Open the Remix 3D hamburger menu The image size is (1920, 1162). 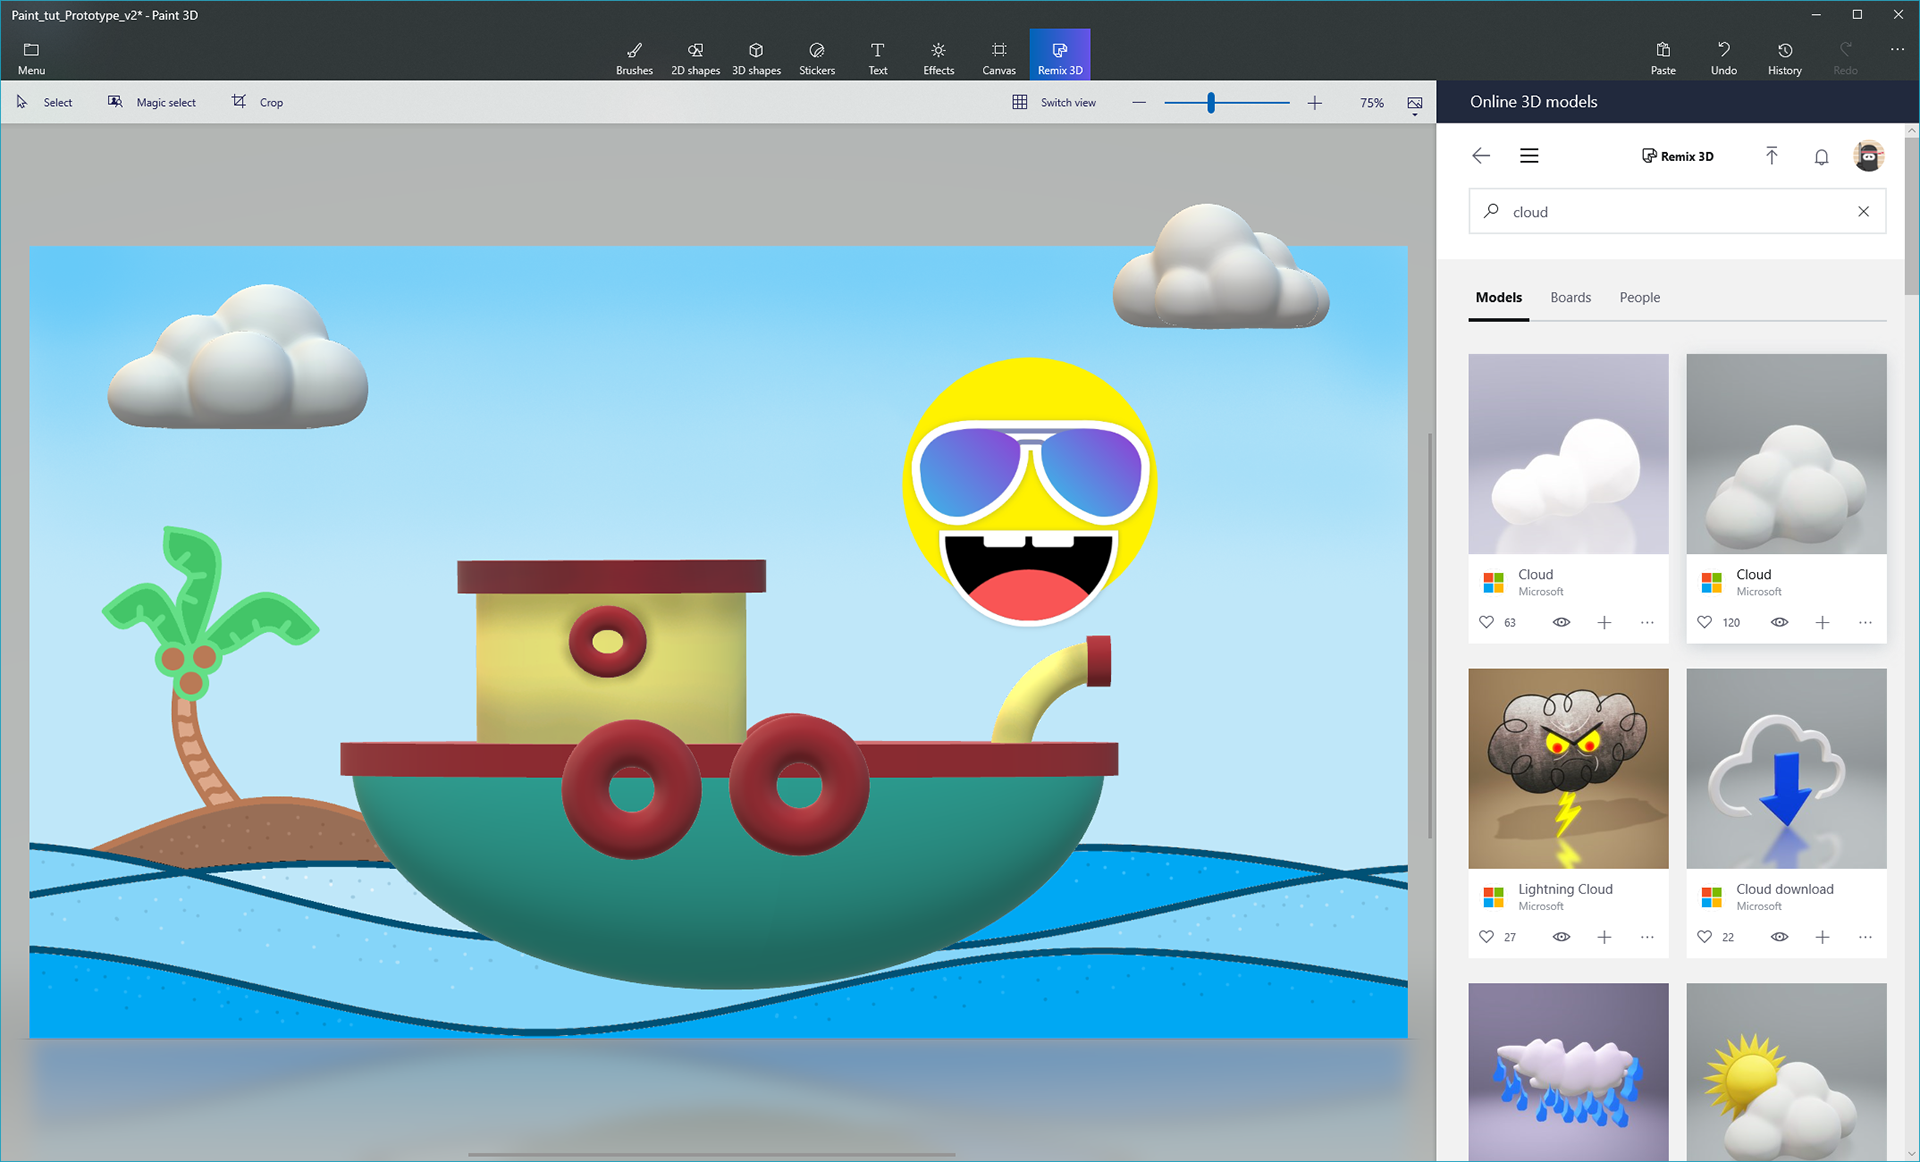[1529, 156]
